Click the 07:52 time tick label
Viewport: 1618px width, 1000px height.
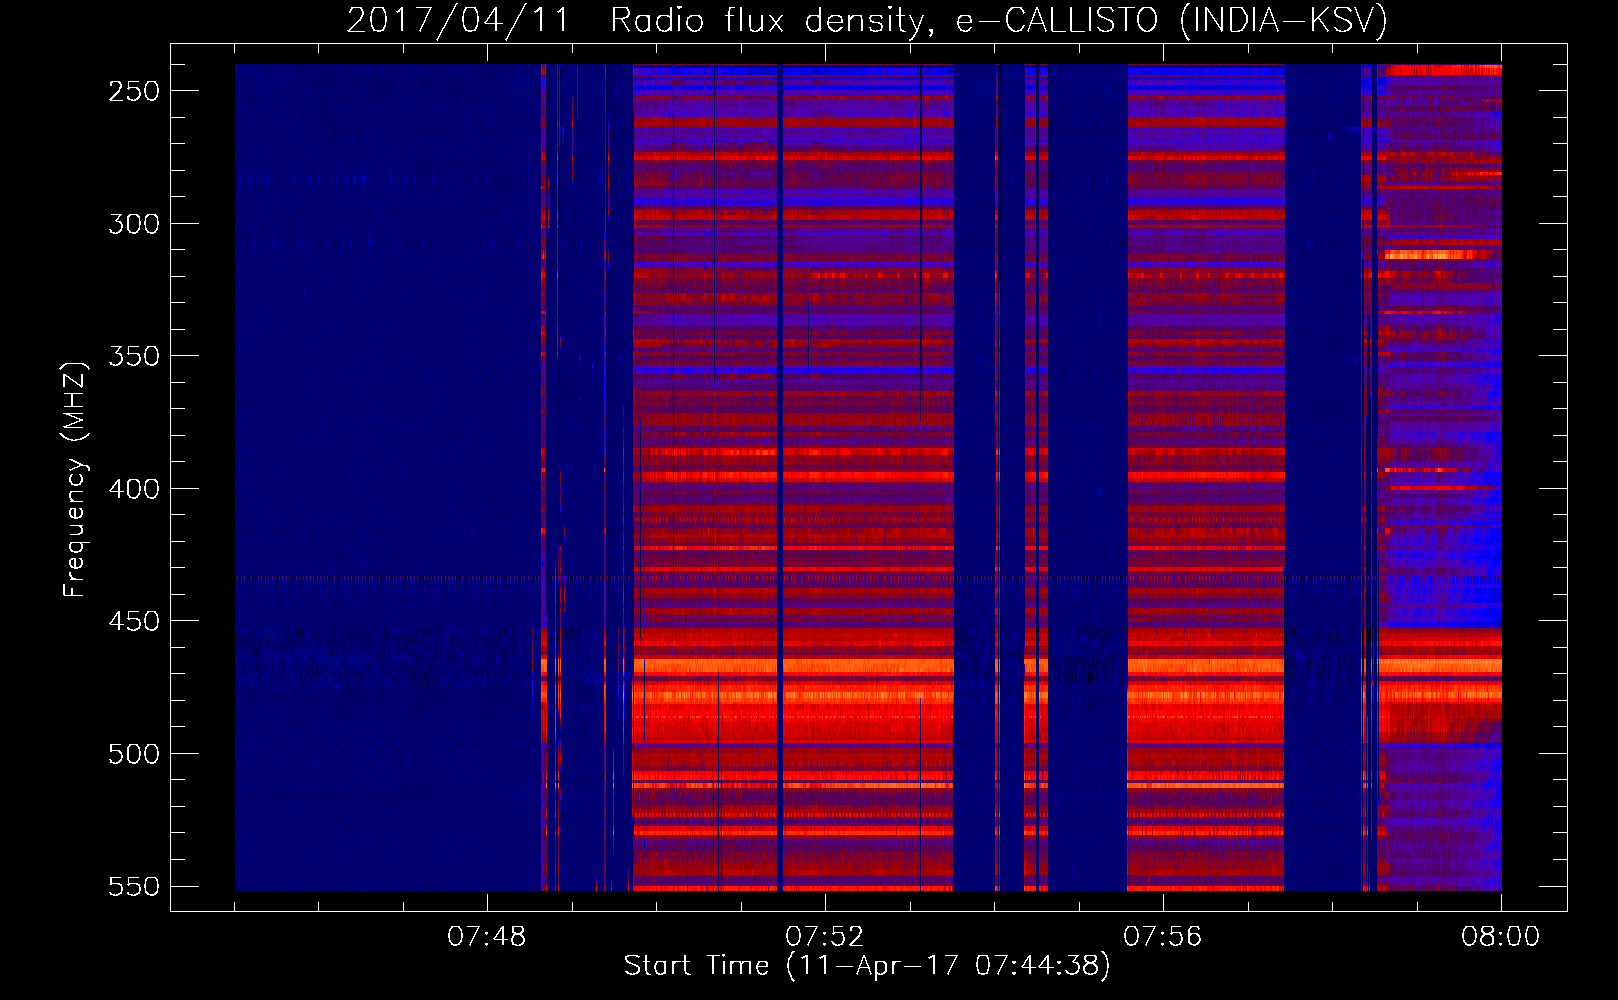825,937
